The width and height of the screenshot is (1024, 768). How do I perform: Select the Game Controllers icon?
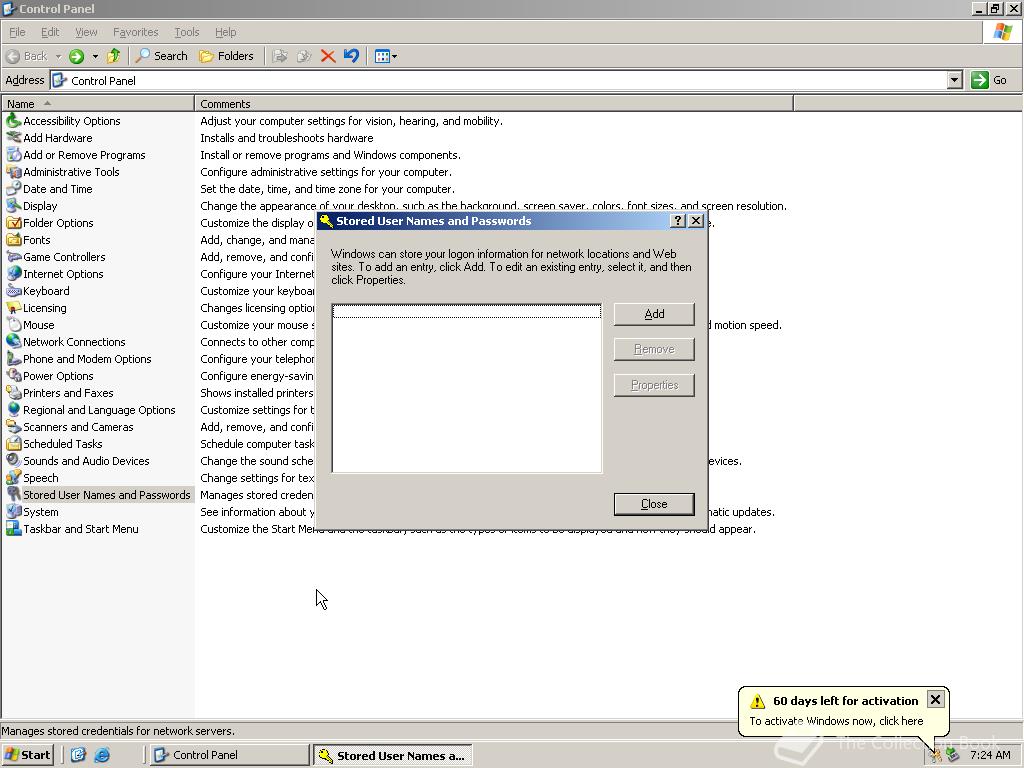pos(13,257)
